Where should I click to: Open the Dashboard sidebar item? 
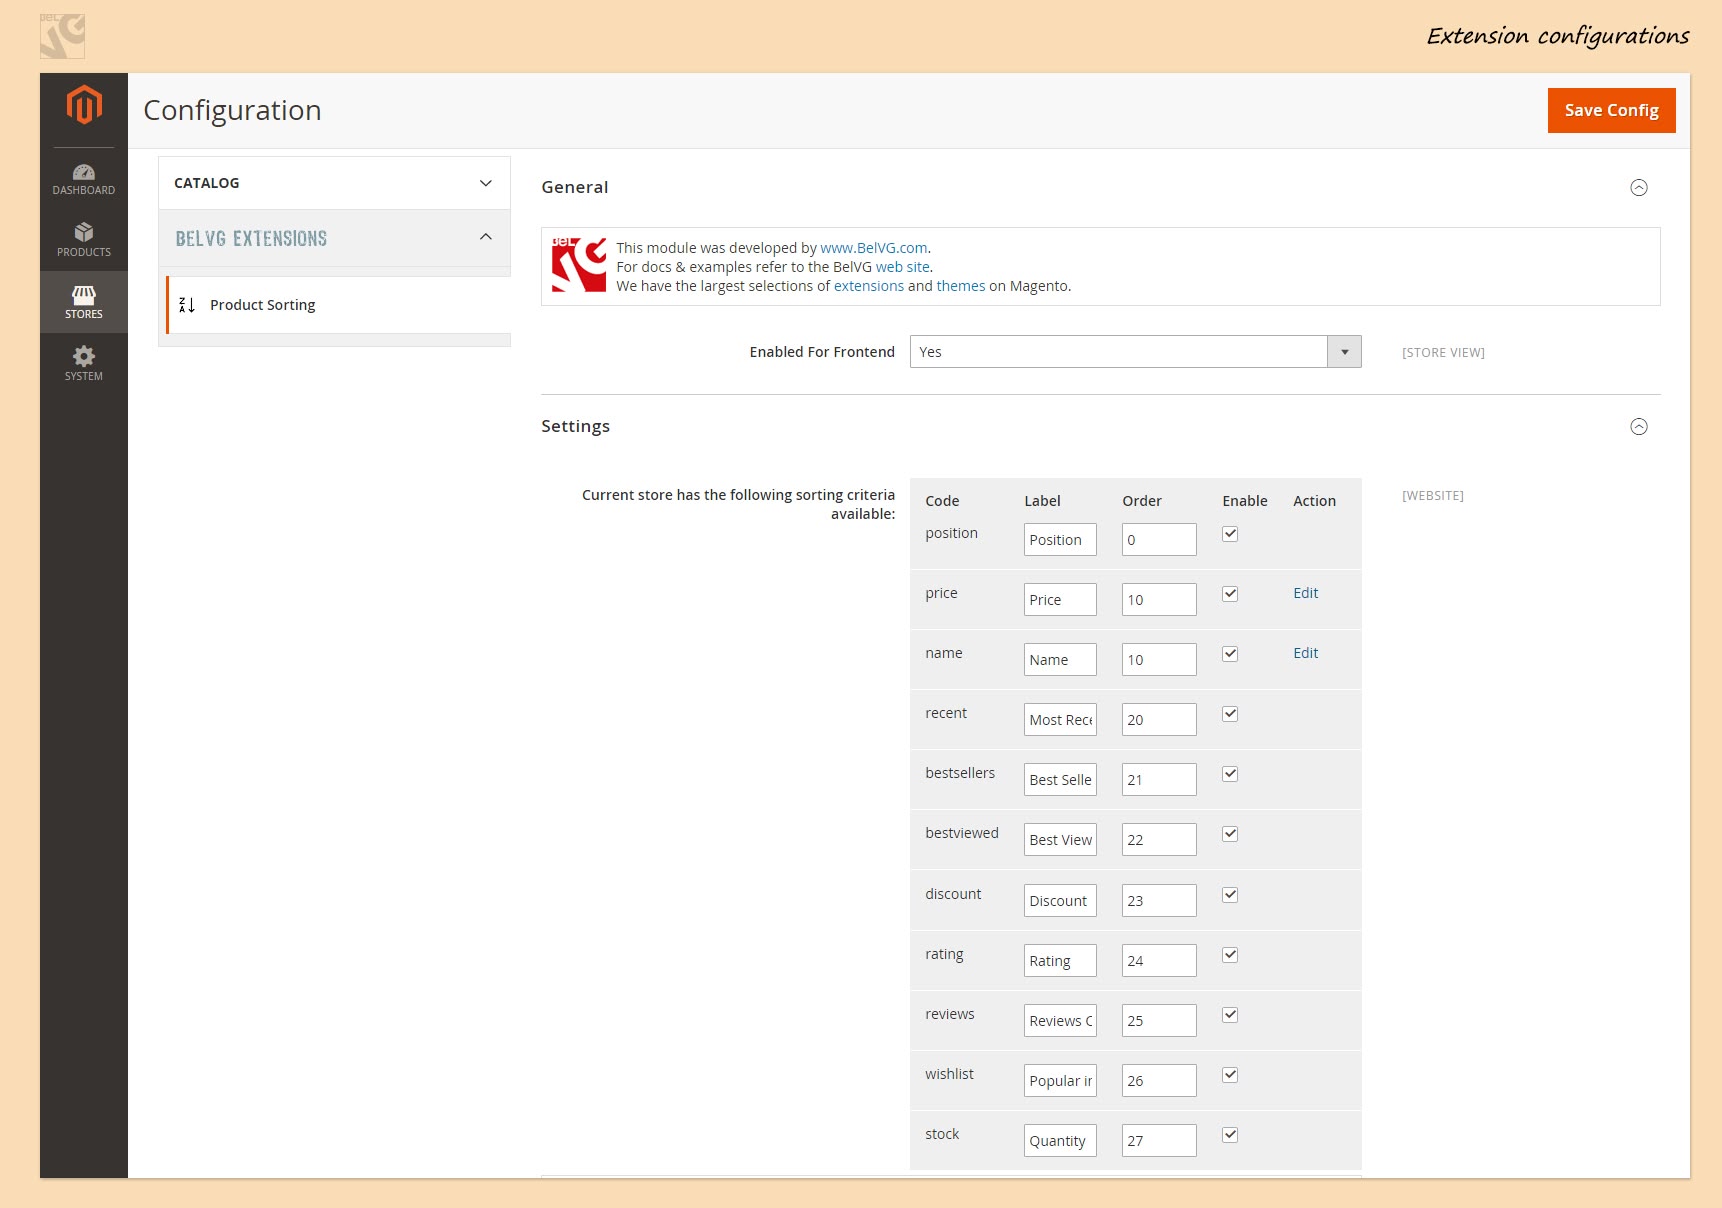point(84,179)
